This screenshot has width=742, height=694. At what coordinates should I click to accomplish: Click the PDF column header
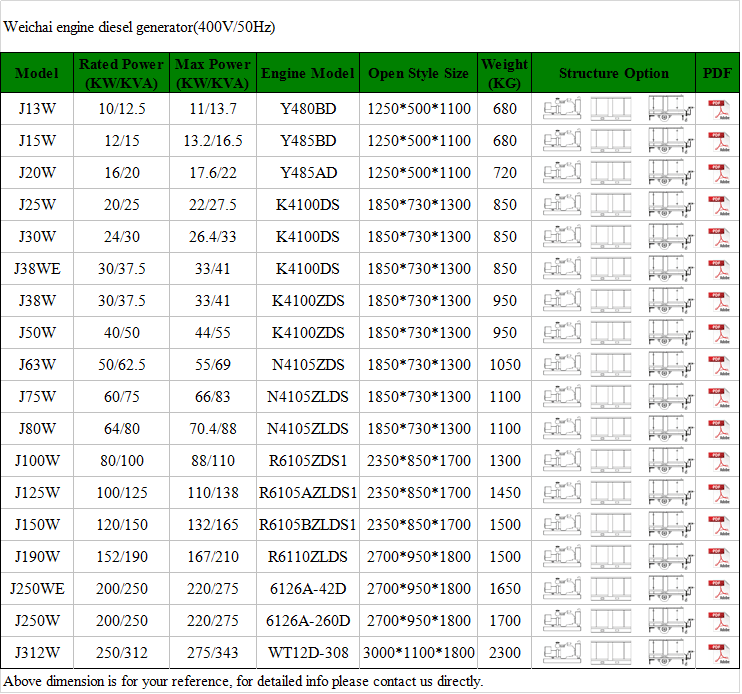(717, 73)
